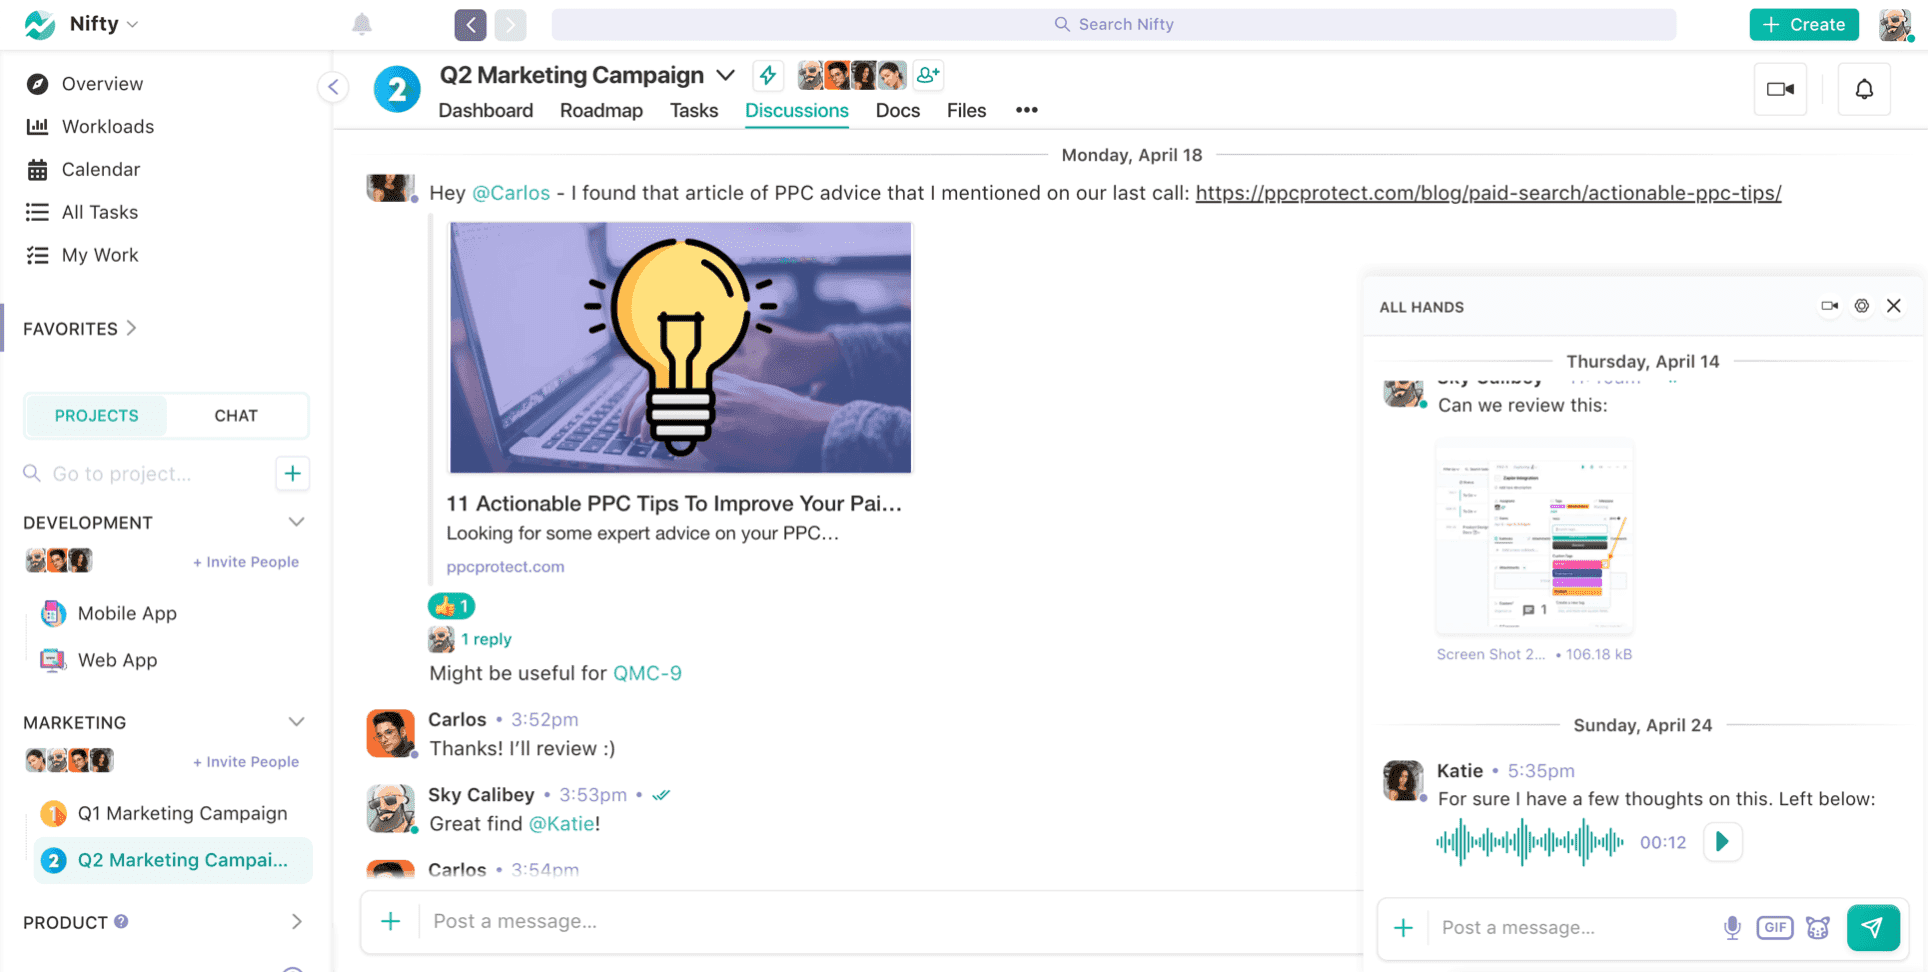Start a video call in the project
Screen dimensions: 1928x972
(1780, 90)
